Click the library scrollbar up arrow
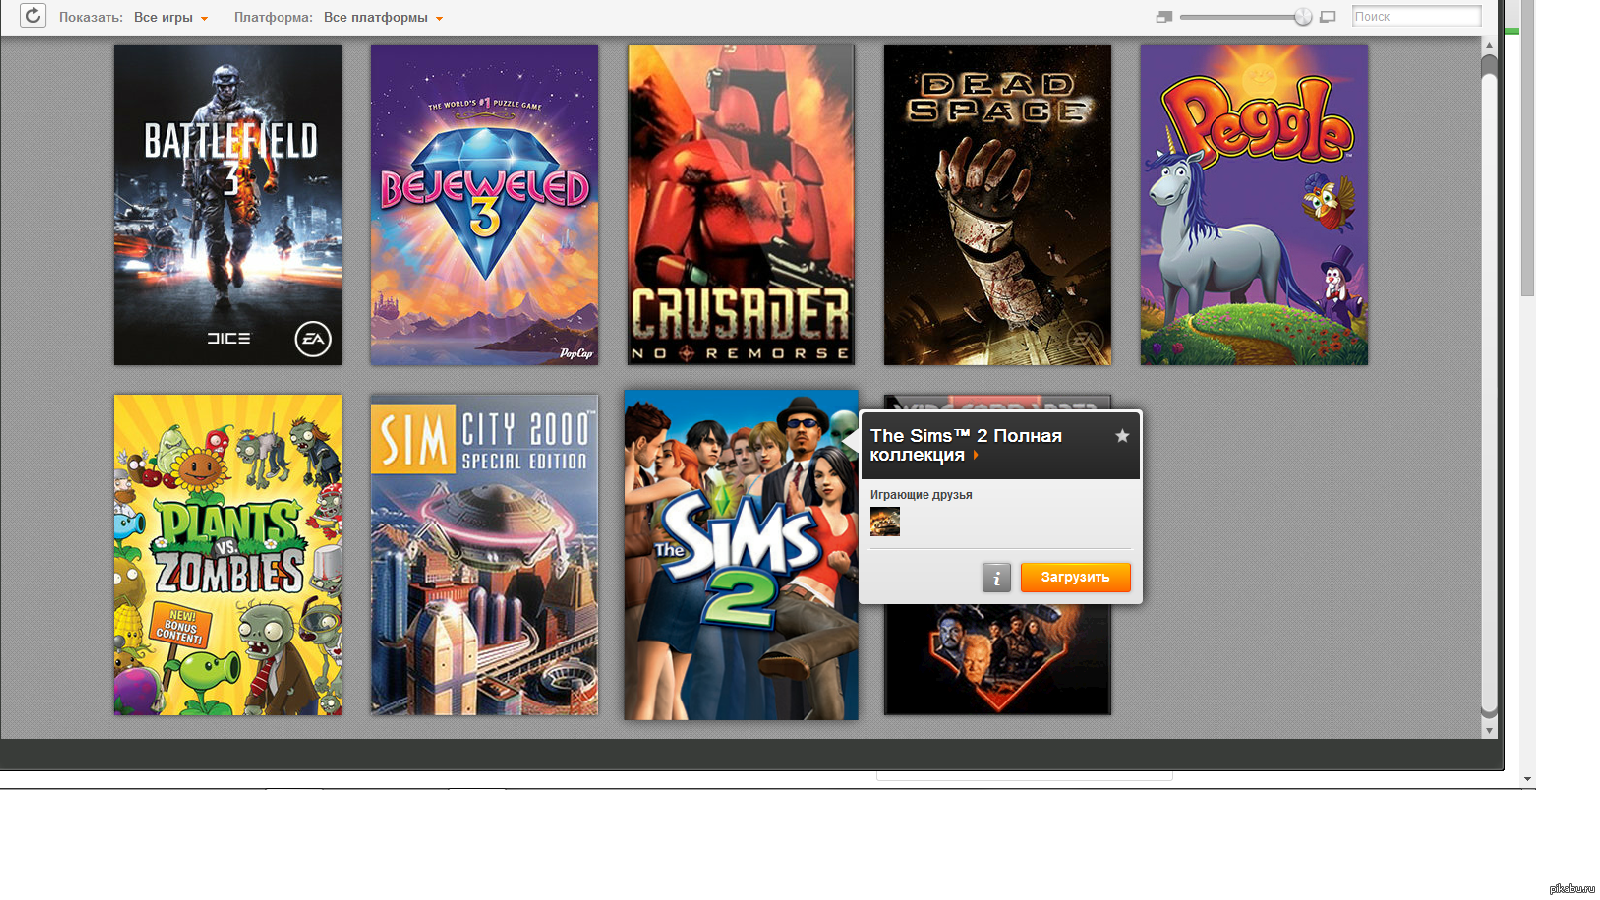This screenshot has height=900, width=1600. [1489, 45]
